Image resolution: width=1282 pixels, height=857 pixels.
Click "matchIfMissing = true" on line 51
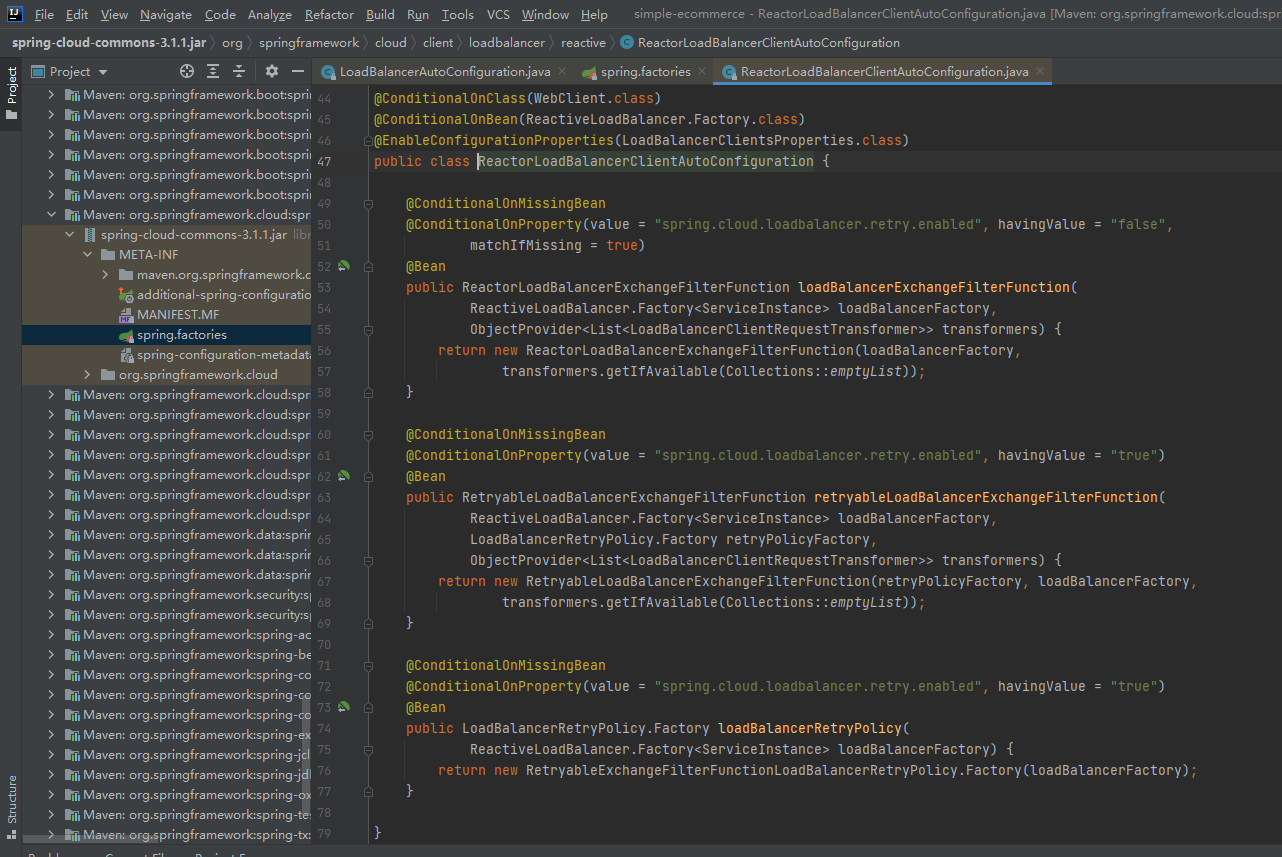[x=553, y=246]
